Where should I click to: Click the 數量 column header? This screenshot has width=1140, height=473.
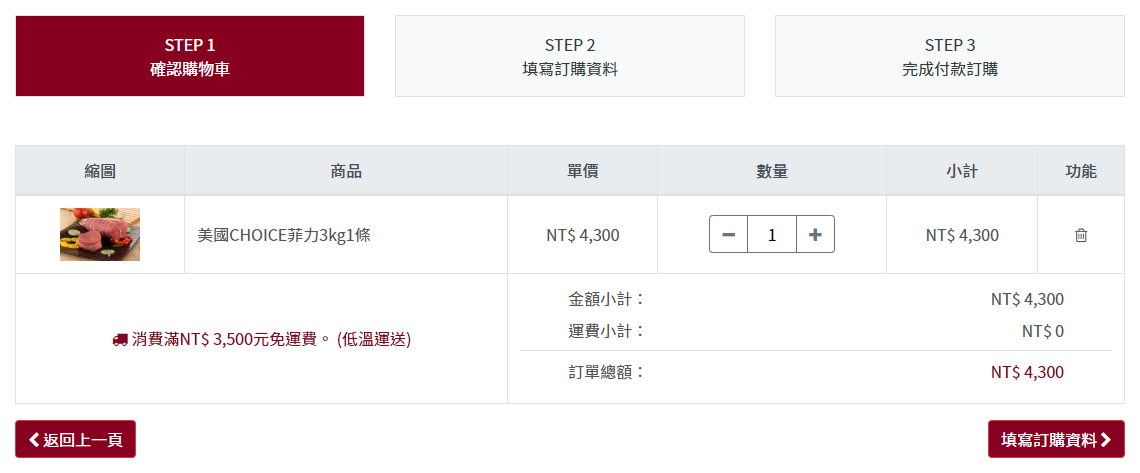(x=771, y=171)
